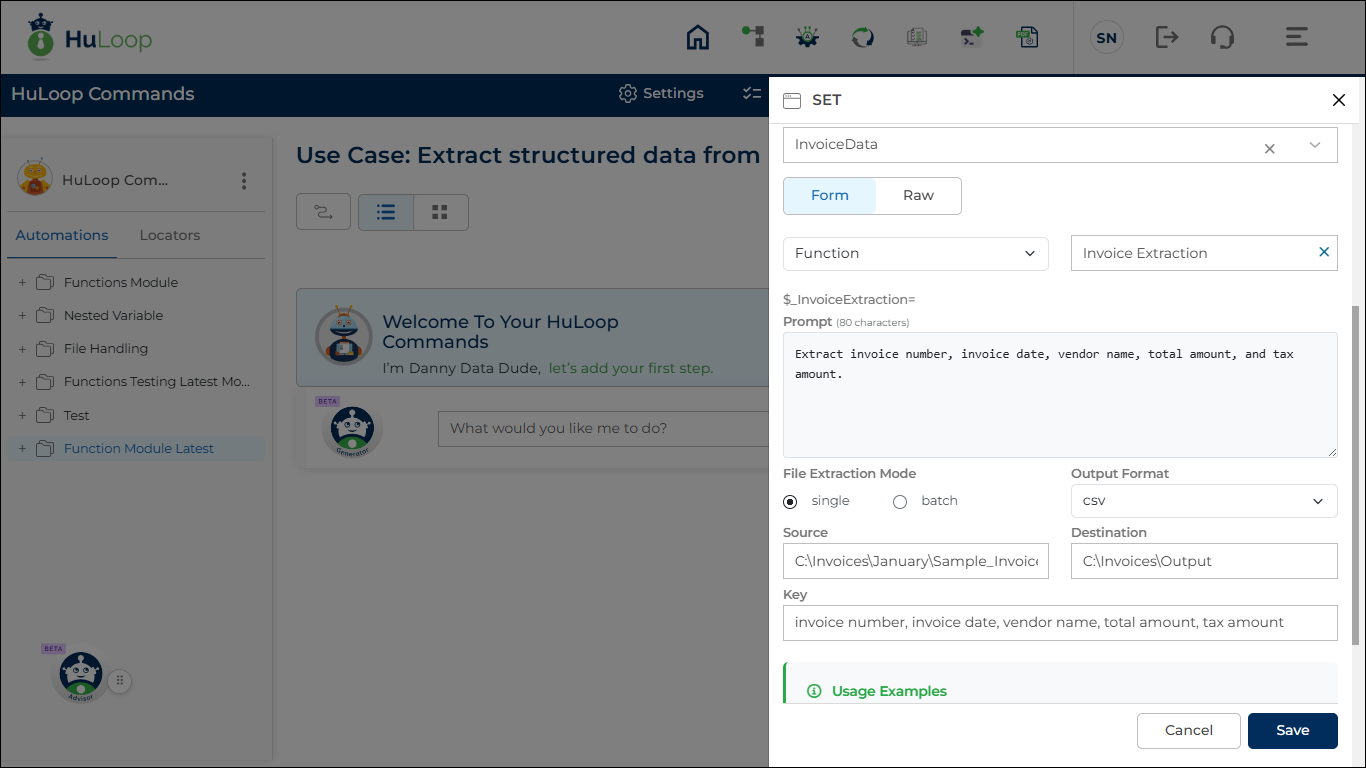Open the headset support icon
Viewport: 1366px width, 768px height.
pos(1221,38)
